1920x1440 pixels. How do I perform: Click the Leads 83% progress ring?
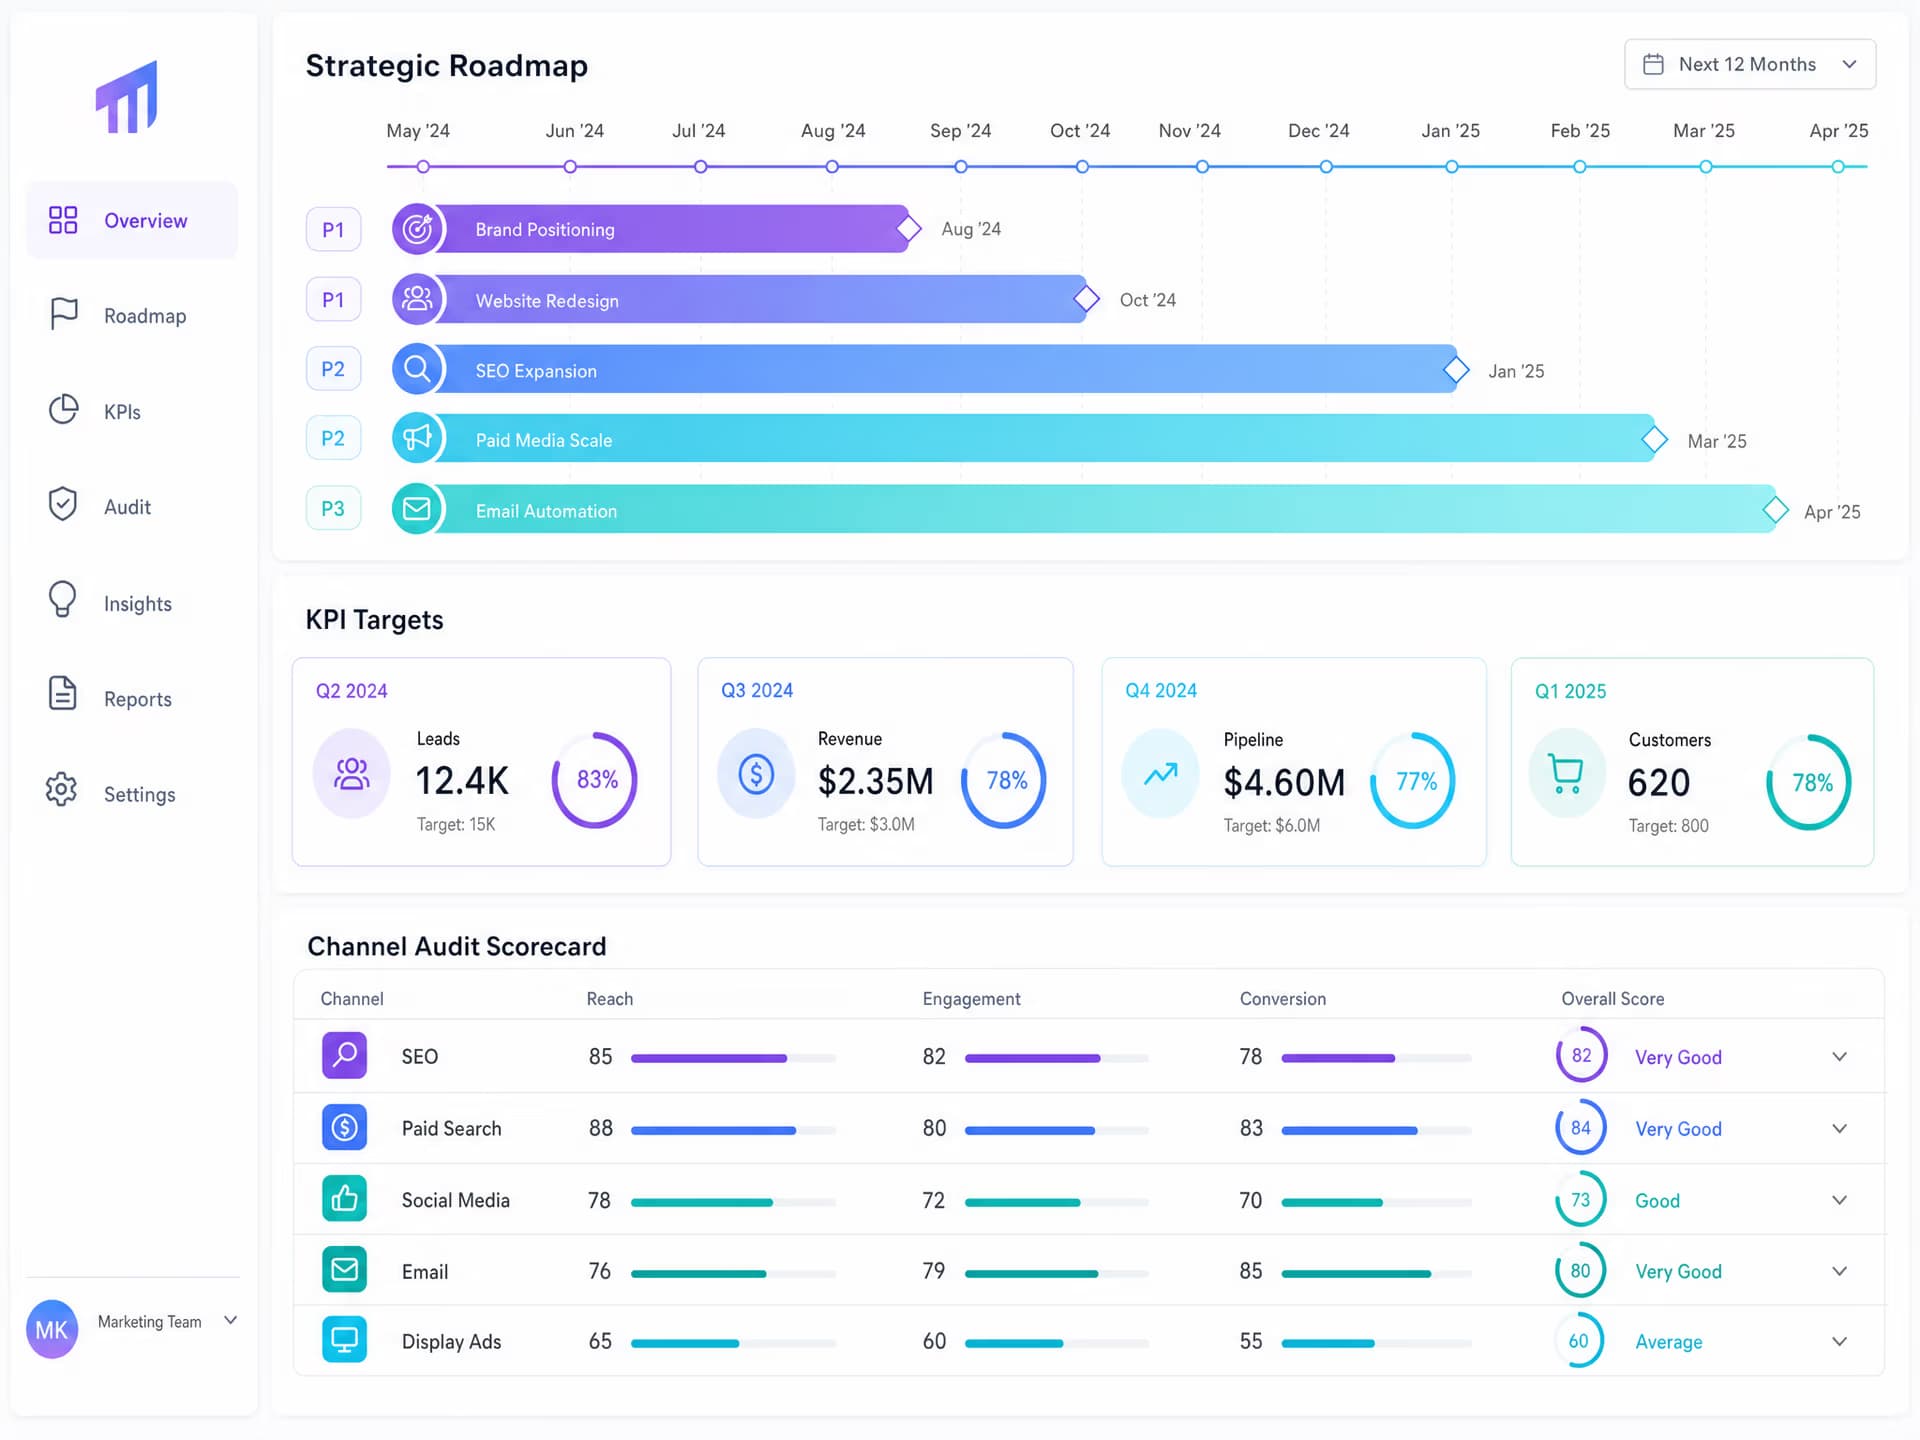click(595, 780)
